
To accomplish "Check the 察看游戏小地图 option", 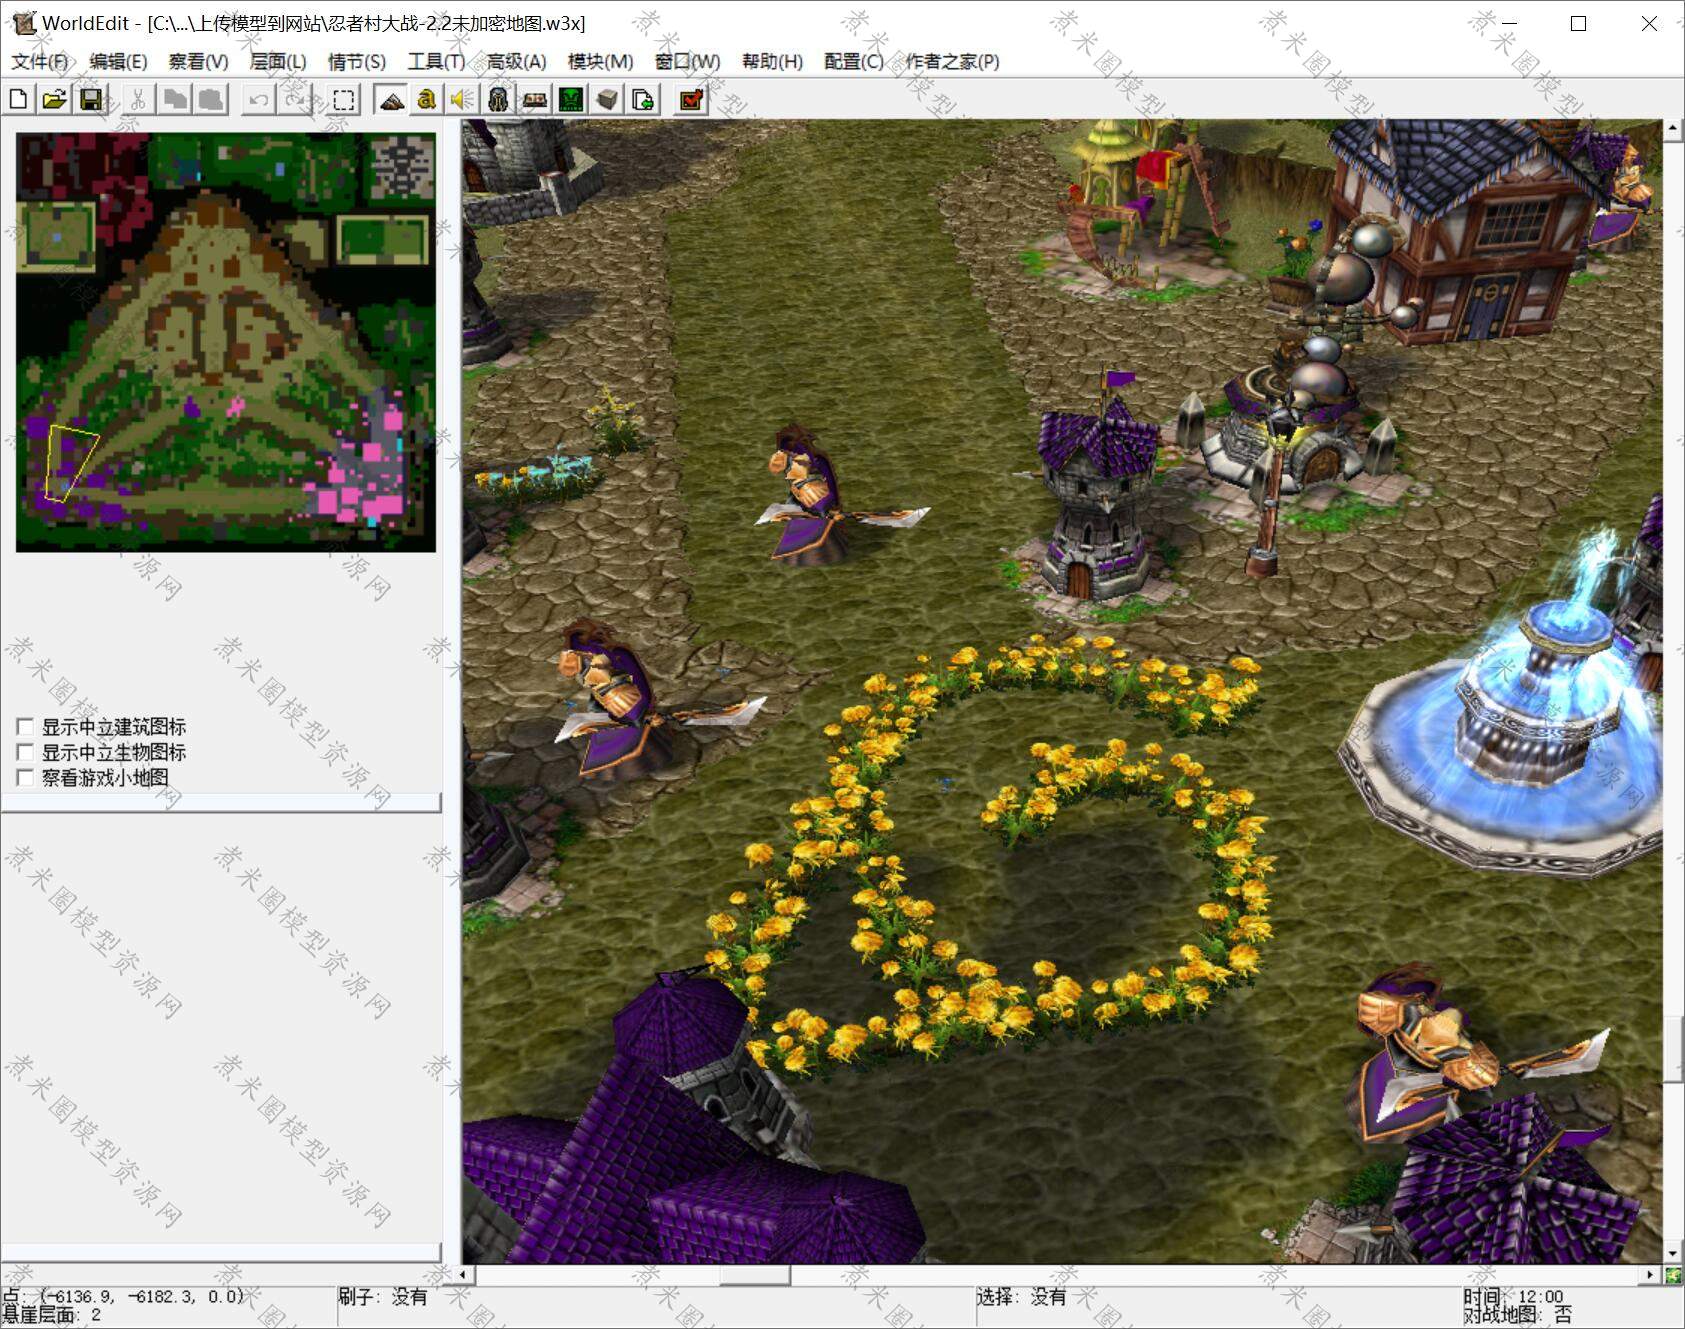I will (x=26, y=777).
